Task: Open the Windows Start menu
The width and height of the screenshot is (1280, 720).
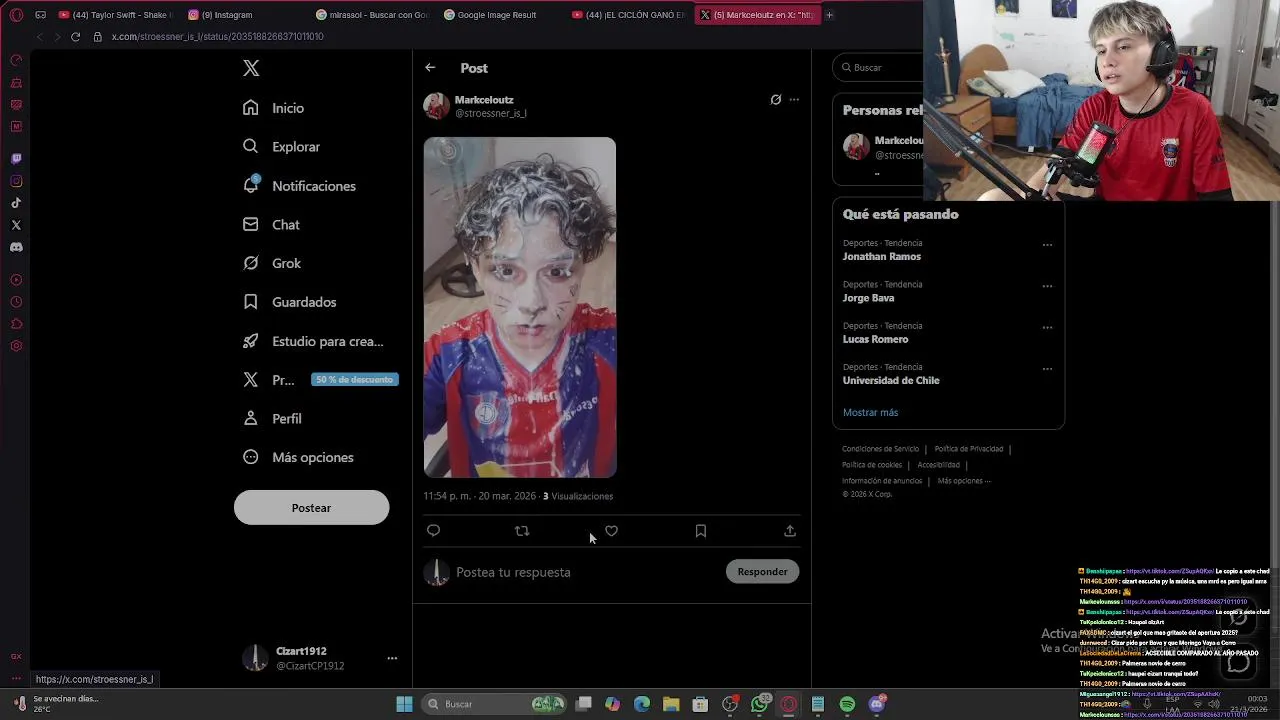Action: pyautogui.click(x=404, y=704)
